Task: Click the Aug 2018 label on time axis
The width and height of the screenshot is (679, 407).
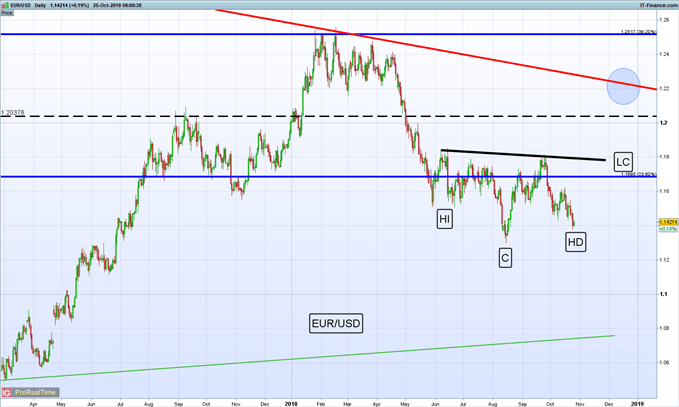Action: point(493,404)
